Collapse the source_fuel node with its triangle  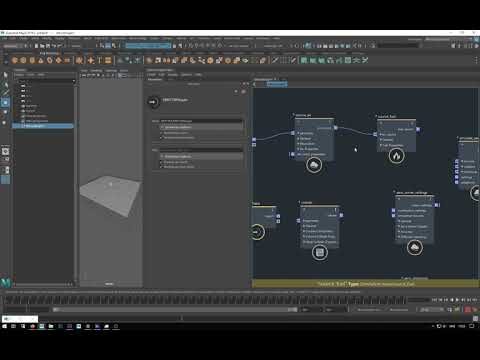click(x=376, y=116)
